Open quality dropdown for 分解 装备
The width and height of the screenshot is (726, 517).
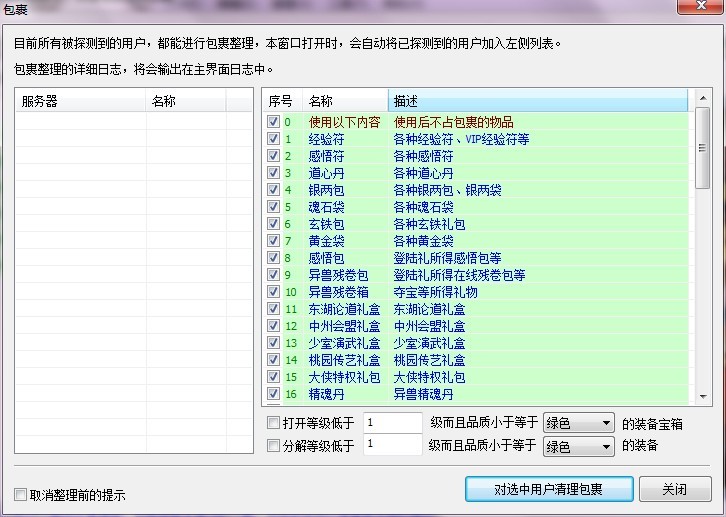tap(578, 446)
